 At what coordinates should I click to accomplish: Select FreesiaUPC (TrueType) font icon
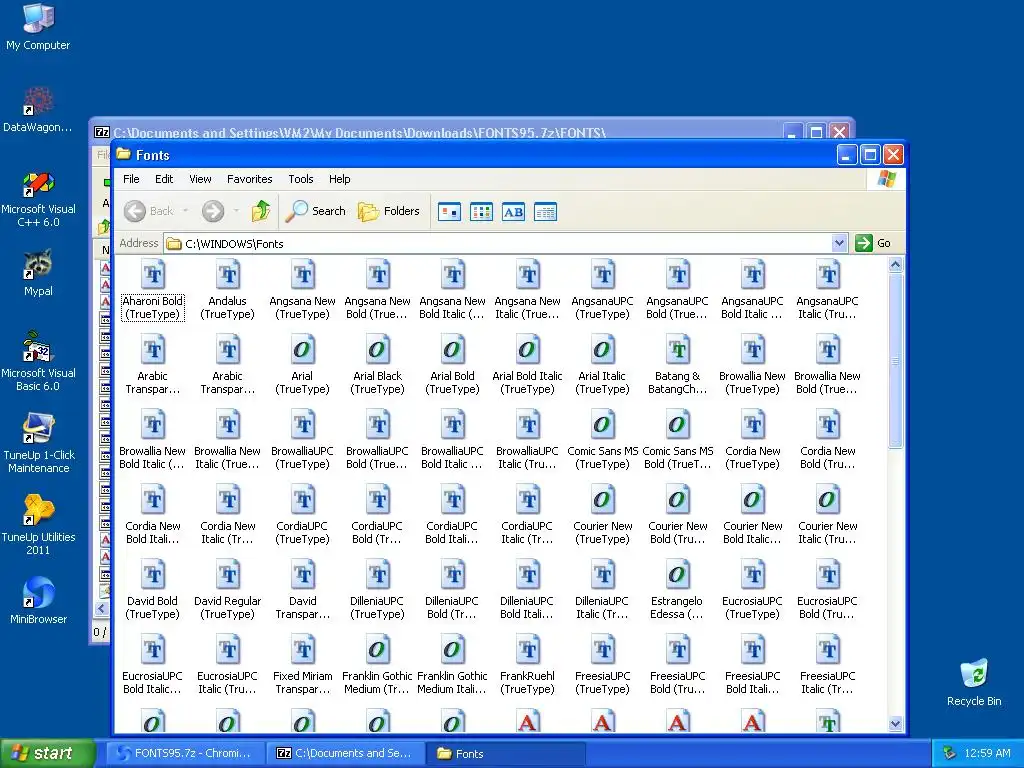[602, 650]
